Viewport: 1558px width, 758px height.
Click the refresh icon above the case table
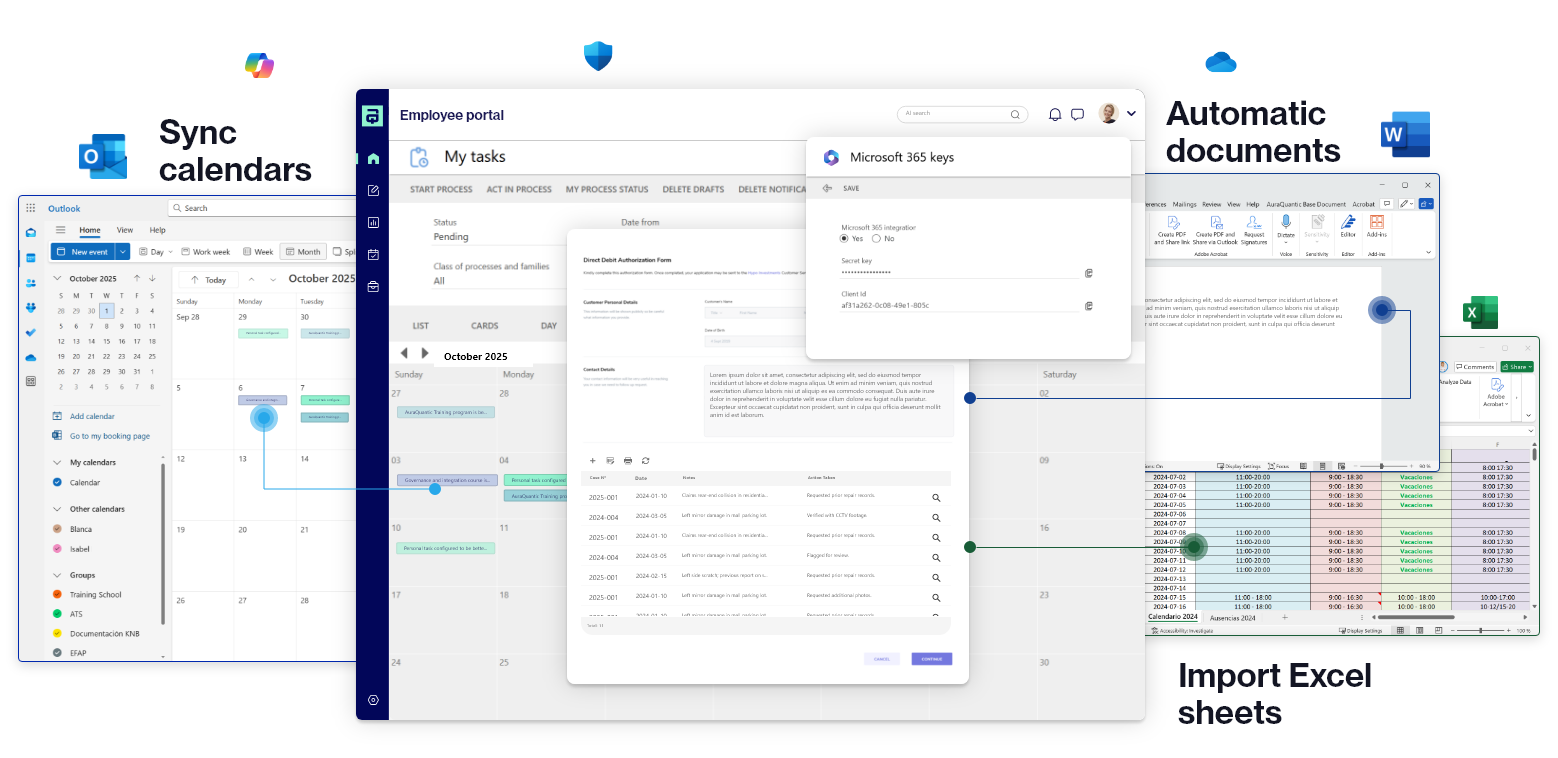pyautogui.click(x=645, y=461)
